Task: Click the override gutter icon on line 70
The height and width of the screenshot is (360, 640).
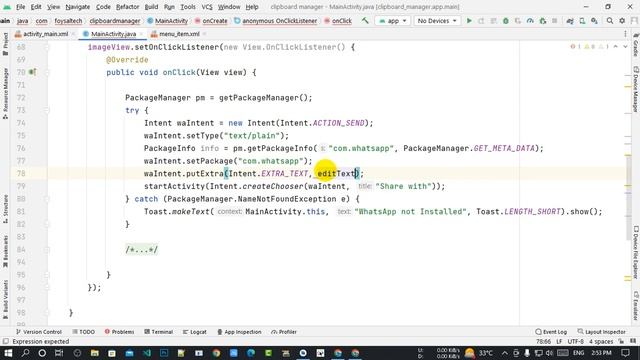Action: 32,72
